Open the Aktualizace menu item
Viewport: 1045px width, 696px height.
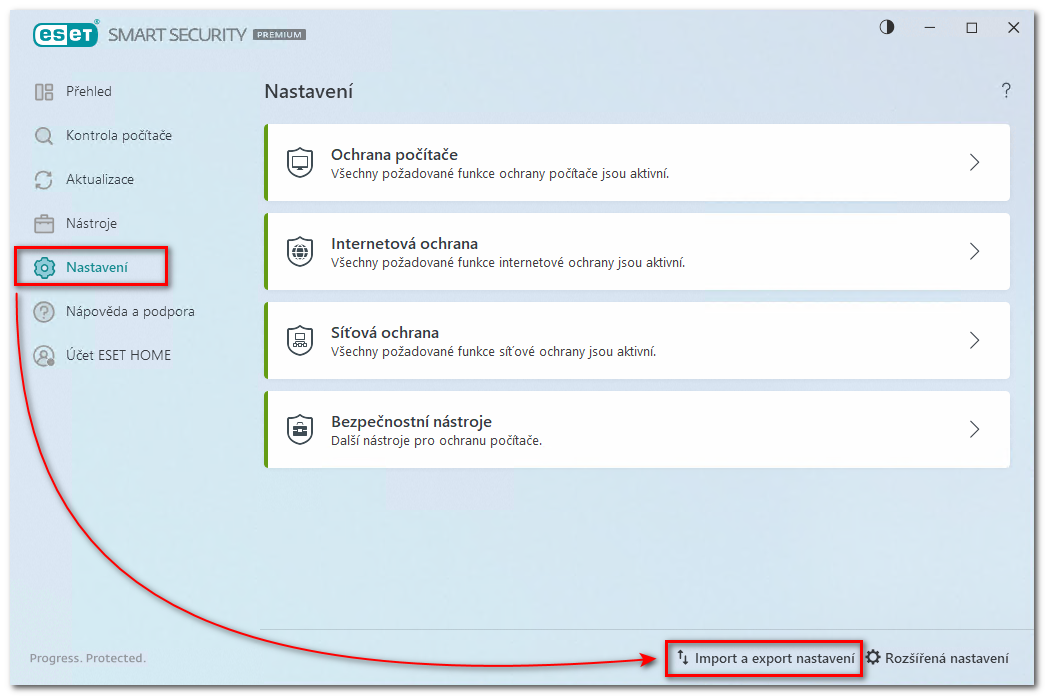tap(99, 180)
